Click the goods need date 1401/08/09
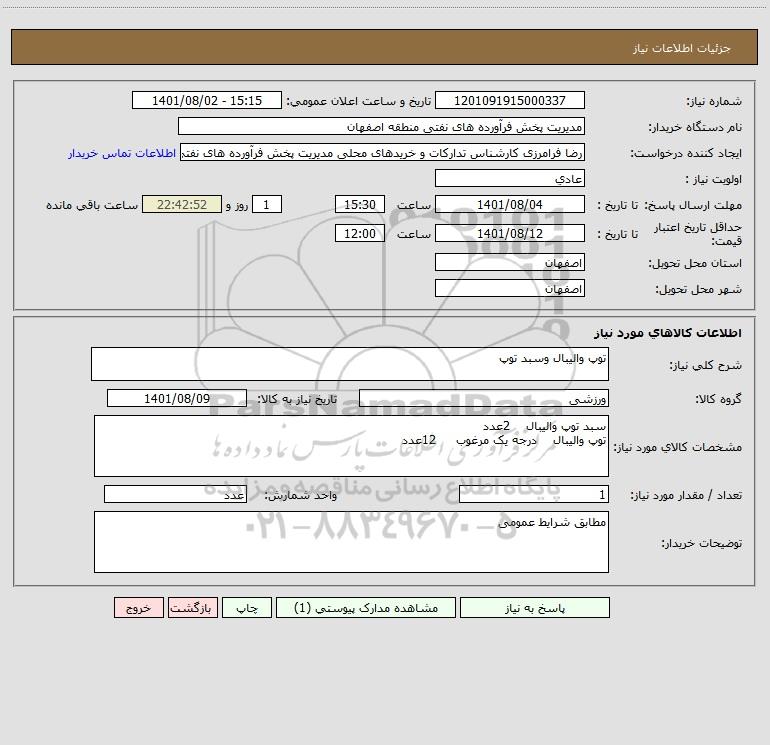Viewport: 770px width, 745px height. click(177, 398)
